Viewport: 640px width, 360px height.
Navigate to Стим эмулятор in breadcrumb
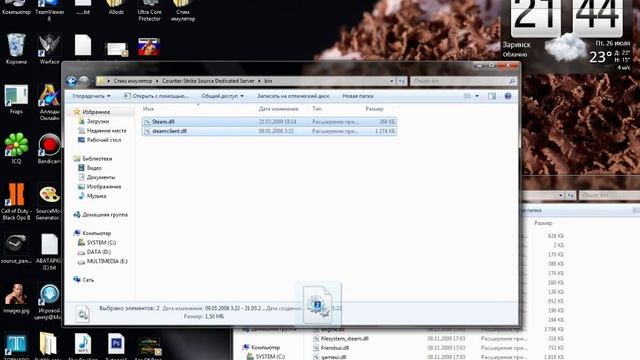(x=133, y=81)
